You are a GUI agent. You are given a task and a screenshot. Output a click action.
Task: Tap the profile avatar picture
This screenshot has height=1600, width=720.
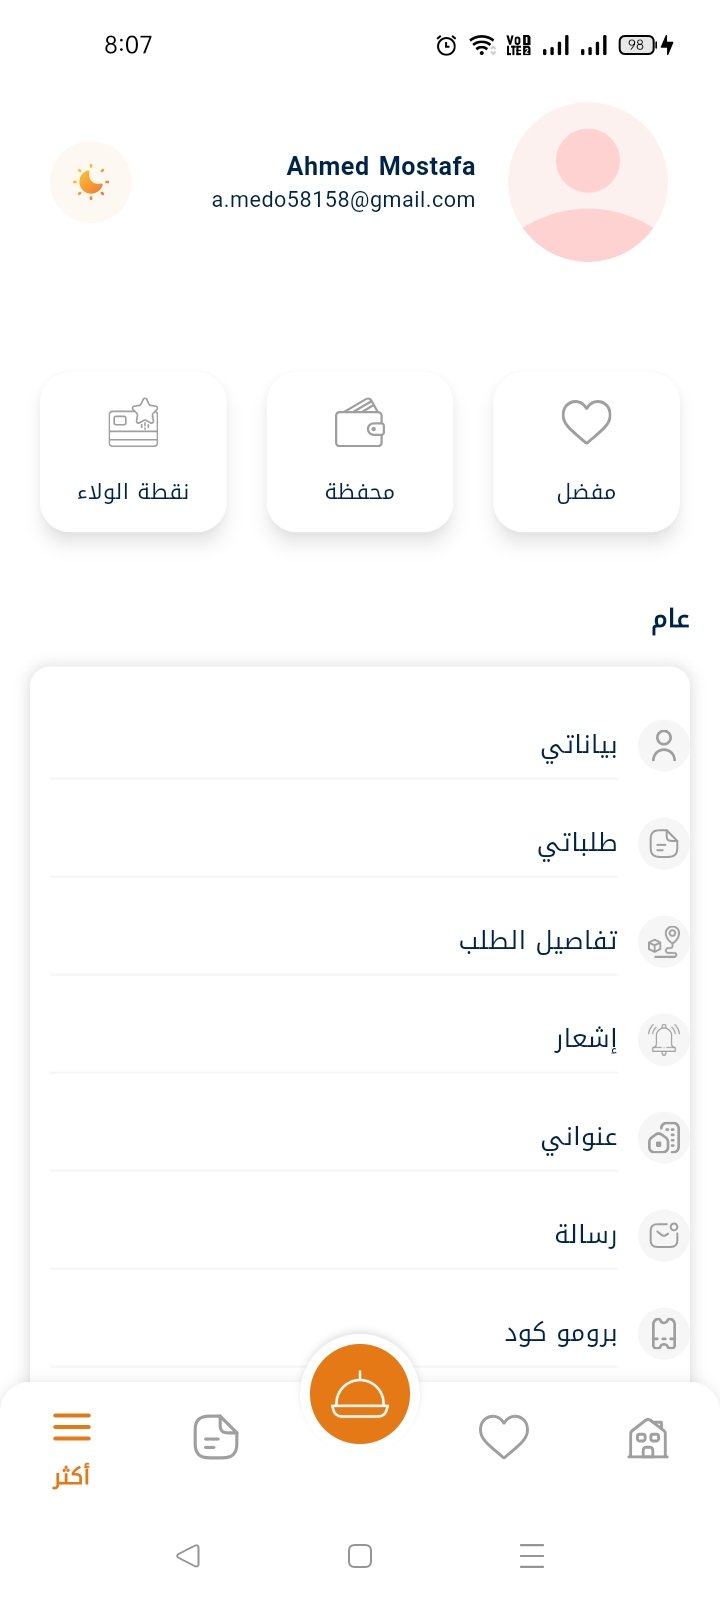coord(588,182)
